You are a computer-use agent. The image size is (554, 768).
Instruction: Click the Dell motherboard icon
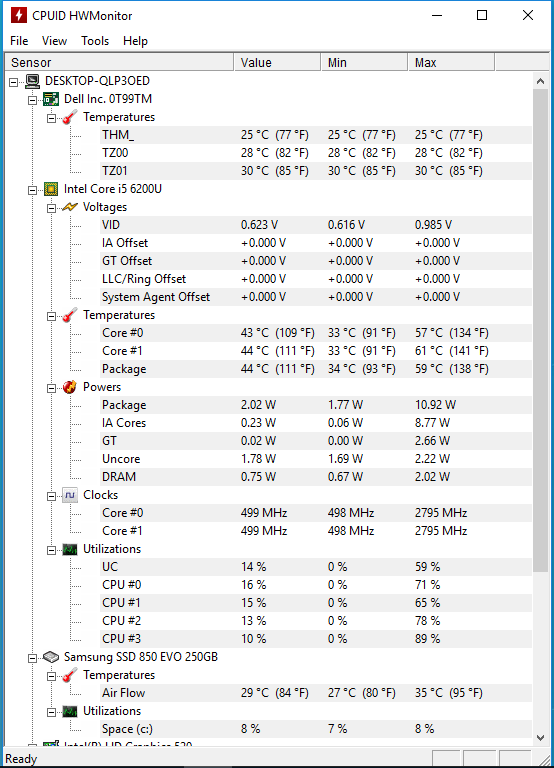51,99
